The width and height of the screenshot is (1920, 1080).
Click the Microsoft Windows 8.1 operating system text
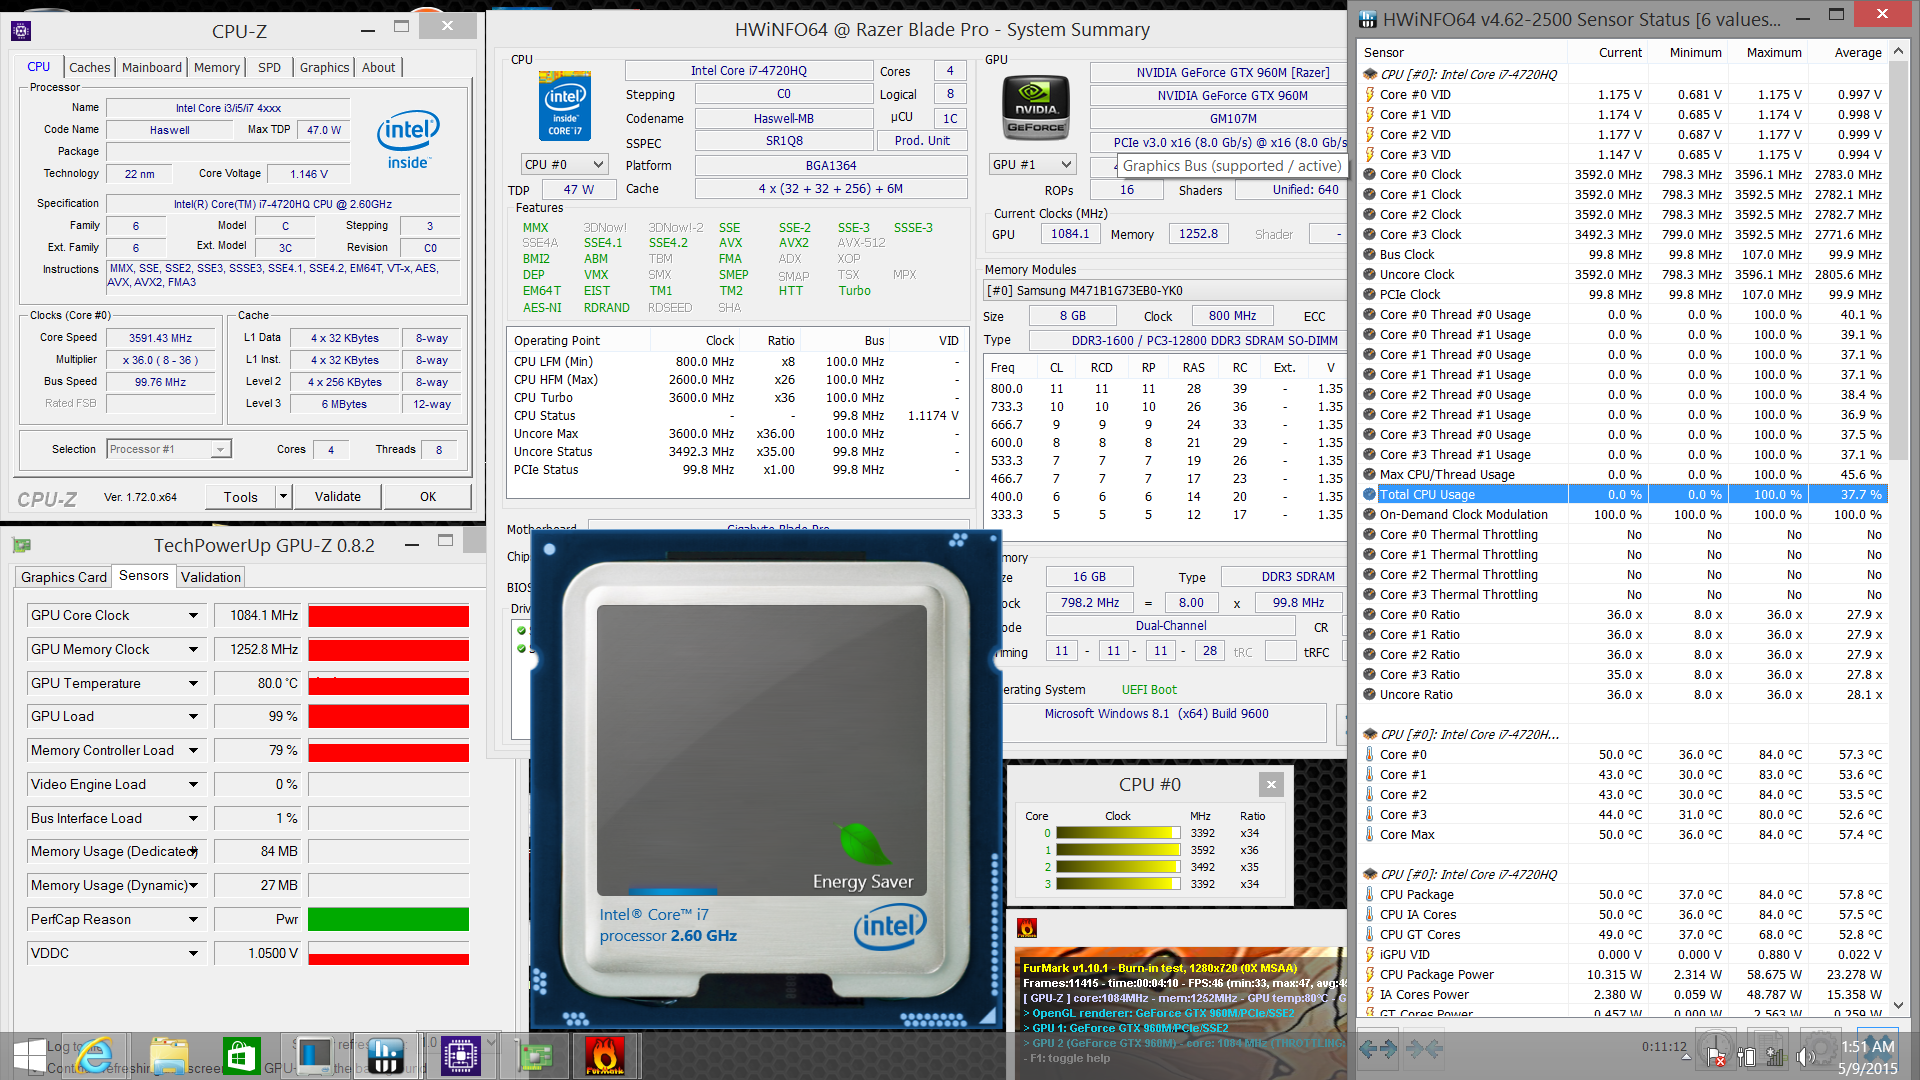click(x=1156, y=713)
